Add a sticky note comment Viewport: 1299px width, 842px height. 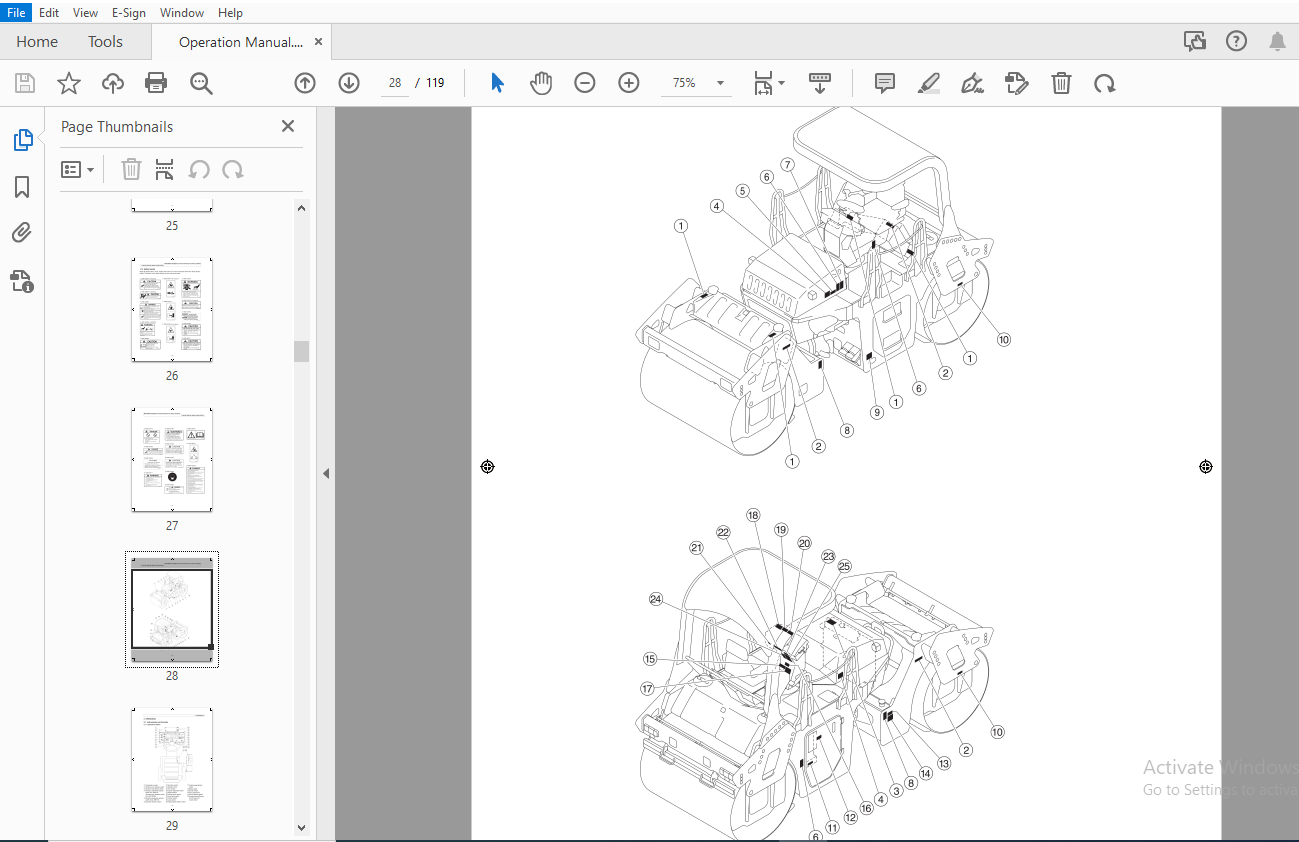click(x=885, y=83)
